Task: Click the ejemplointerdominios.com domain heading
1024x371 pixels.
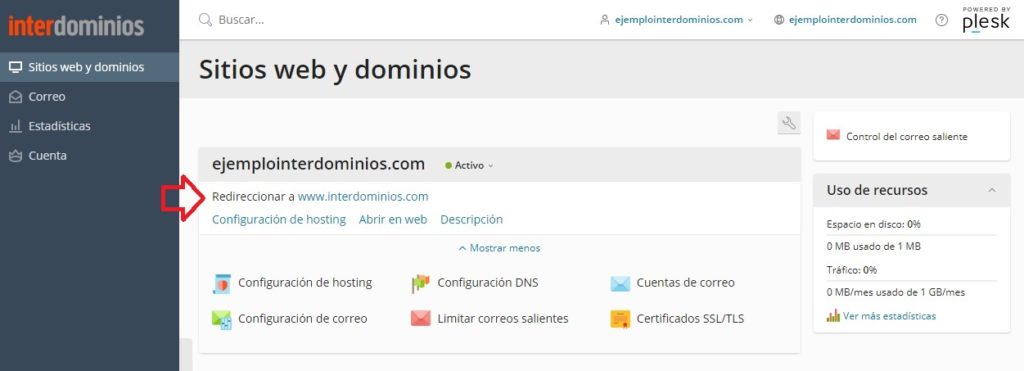Action: point(319,164)
